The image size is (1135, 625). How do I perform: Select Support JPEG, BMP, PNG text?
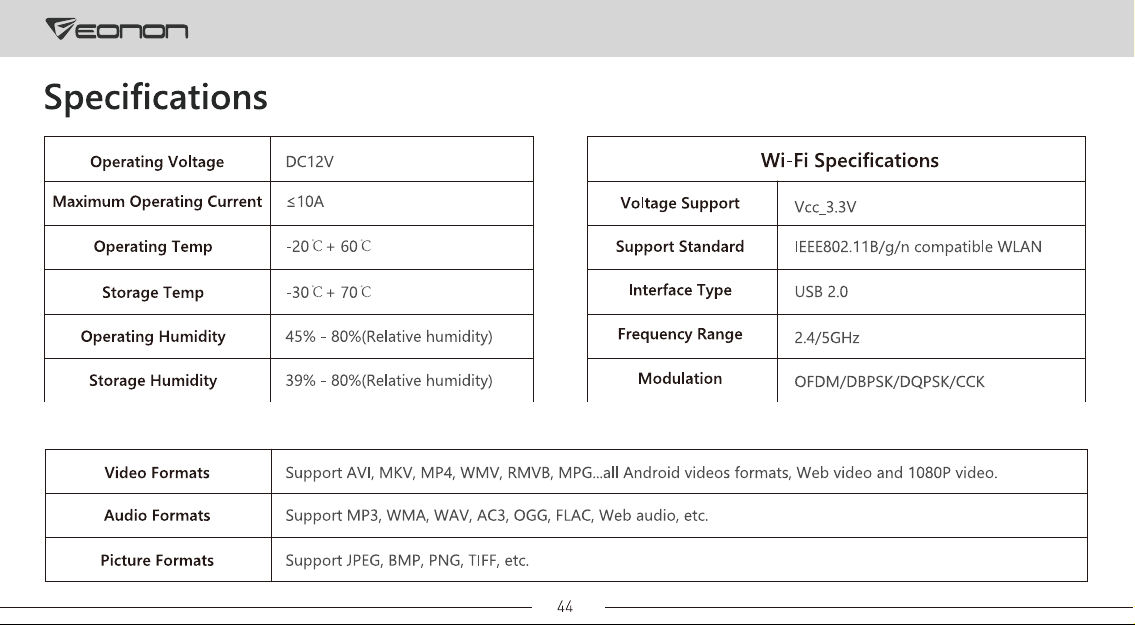(407, 561)
